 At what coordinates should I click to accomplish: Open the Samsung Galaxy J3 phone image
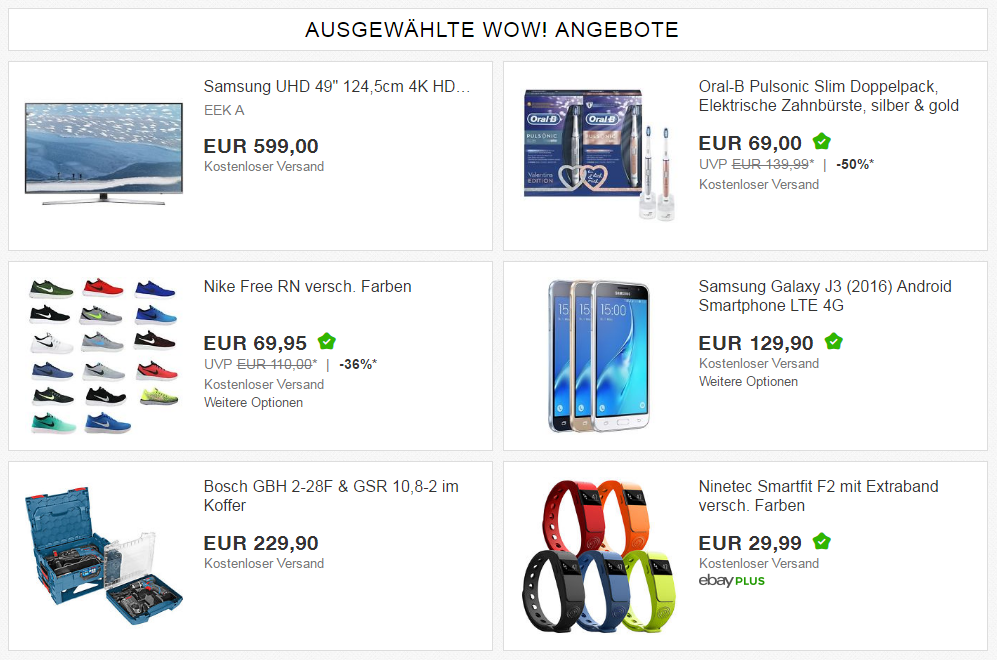(599, 355)
